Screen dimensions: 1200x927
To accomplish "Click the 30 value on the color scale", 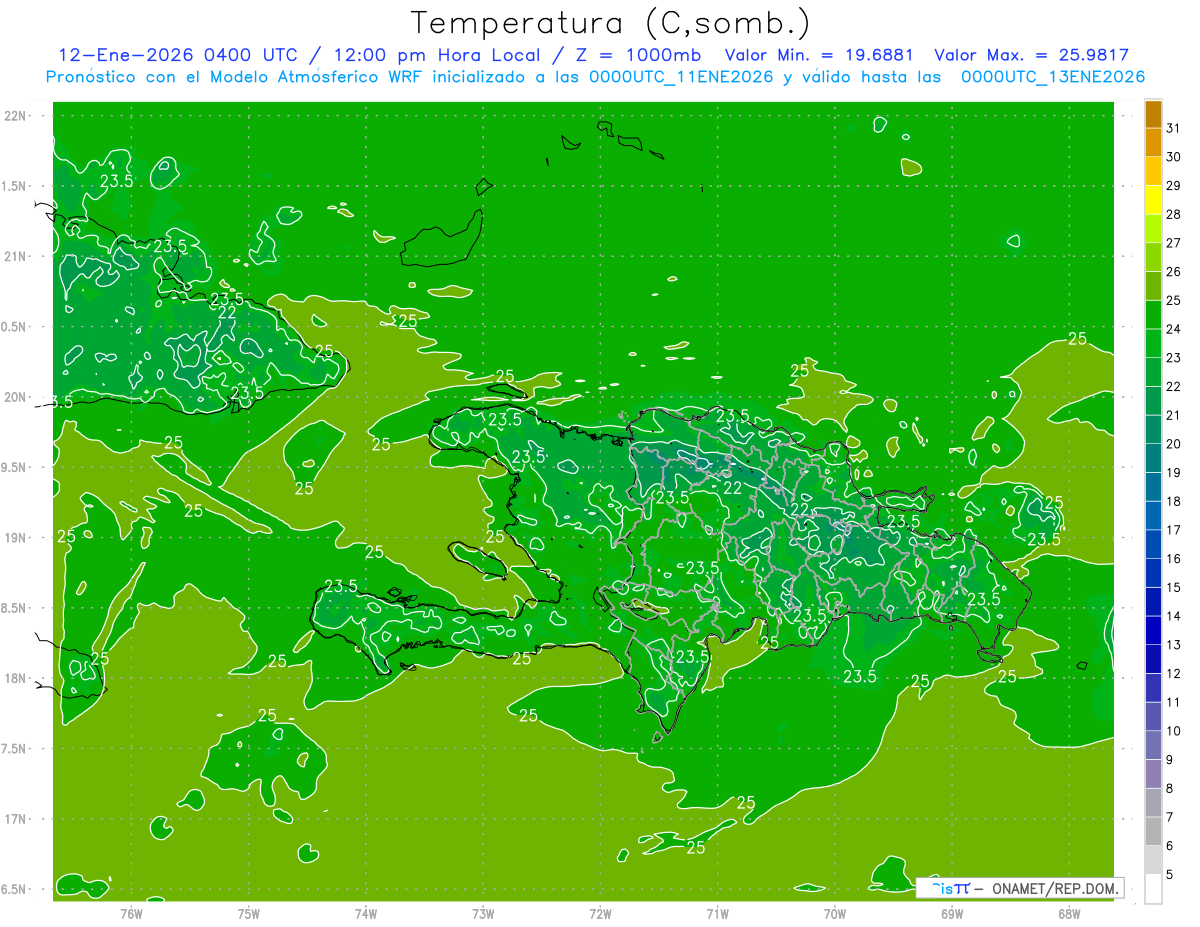I will (1174, 157).
